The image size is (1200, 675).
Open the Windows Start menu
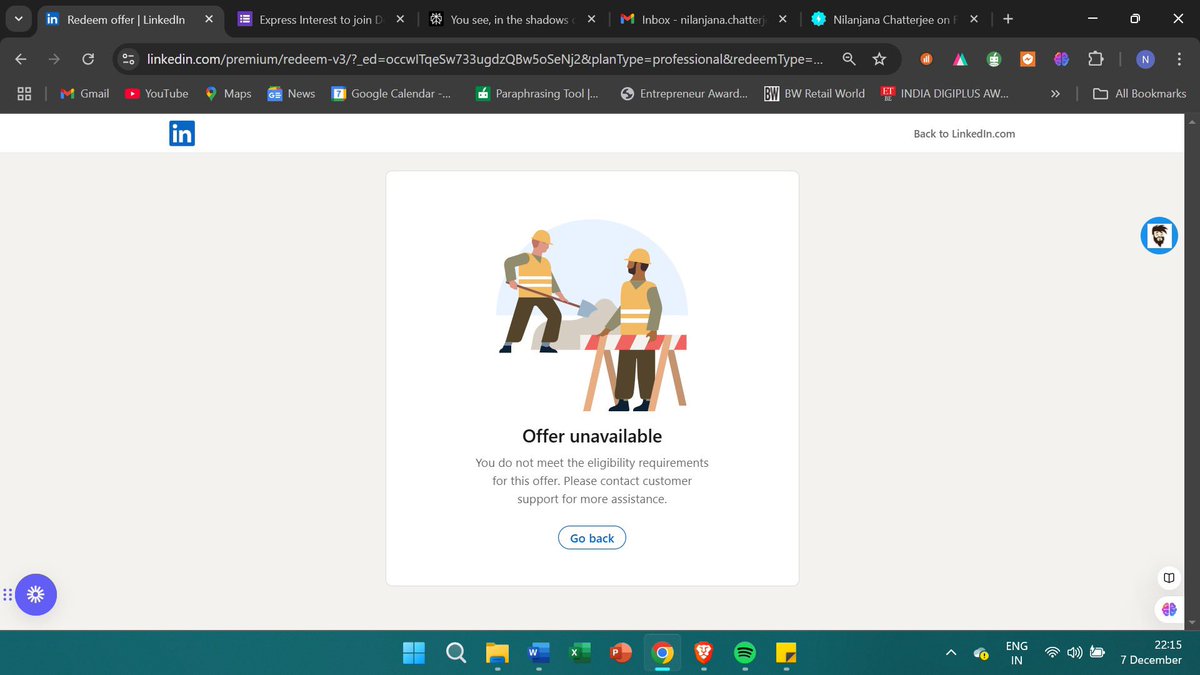[x=414, y=653]
